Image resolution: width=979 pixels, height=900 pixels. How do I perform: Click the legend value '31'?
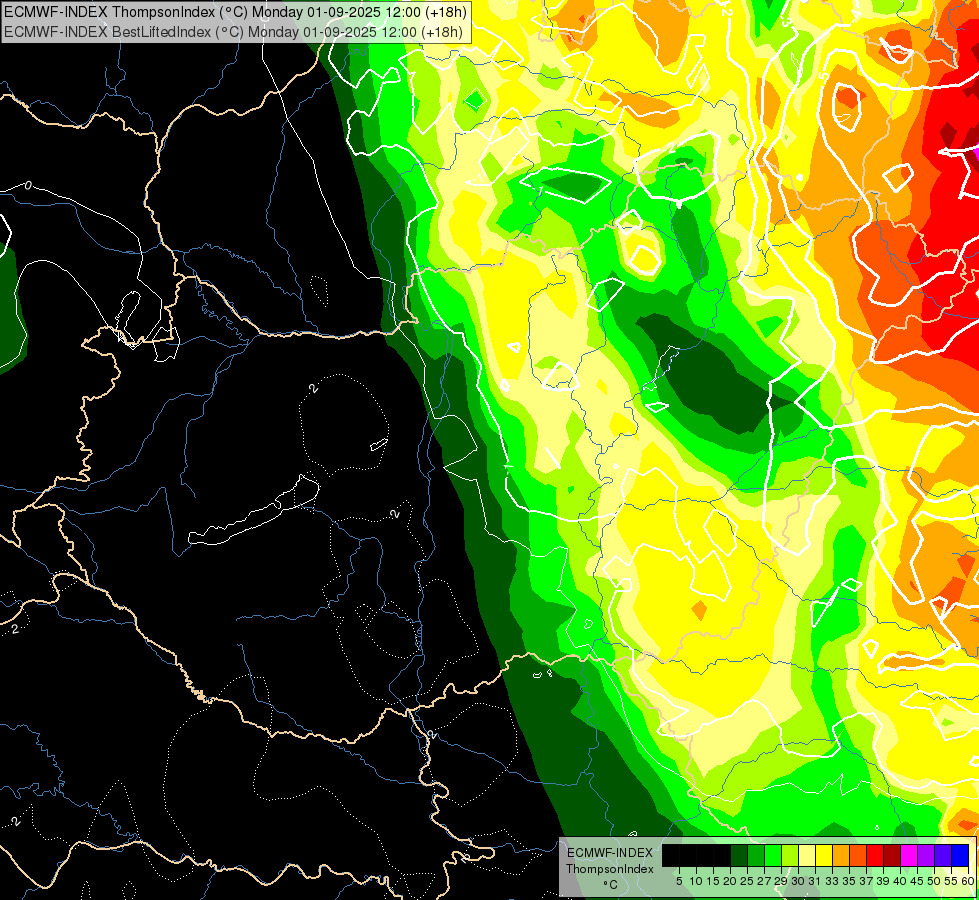pyautogui.click(x=815, y=881)
